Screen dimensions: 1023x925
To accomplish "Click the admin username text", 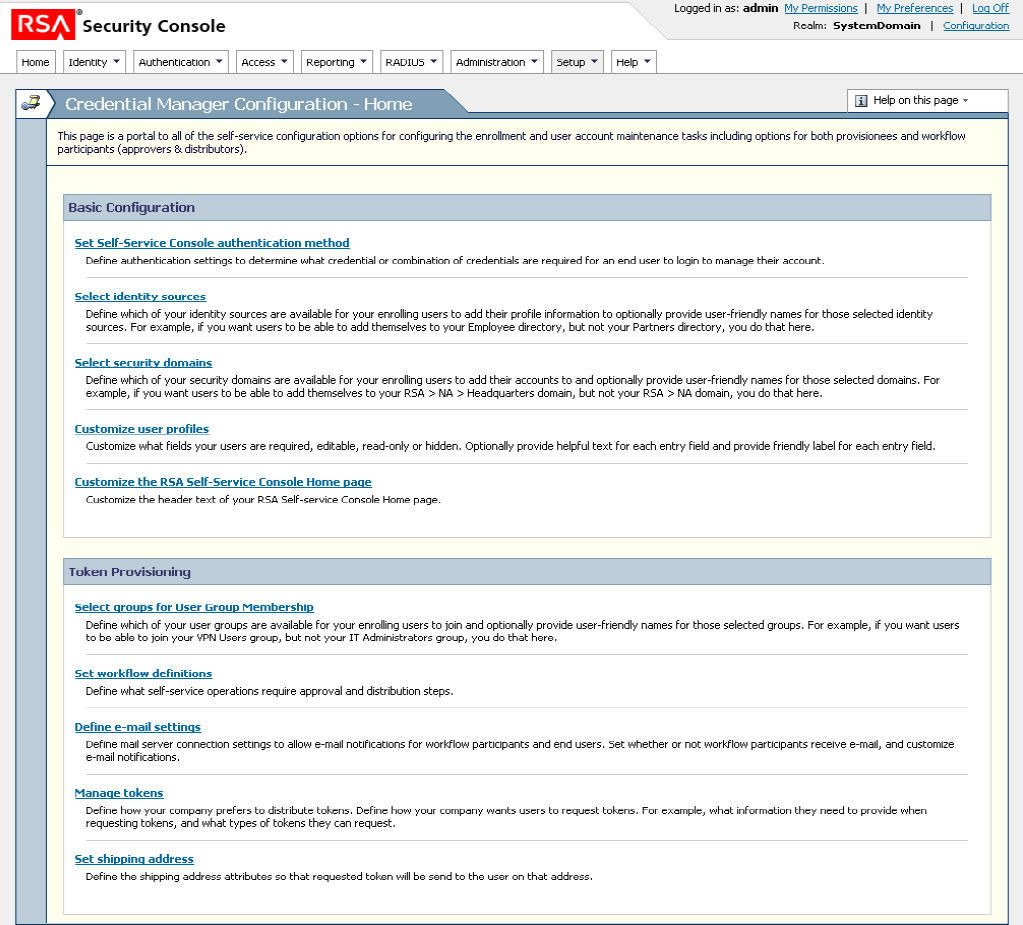I will click(760, 8).
